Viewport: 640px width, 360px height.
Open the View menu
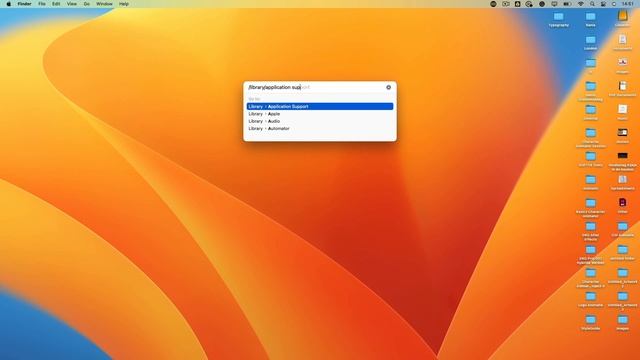point(71,4)
